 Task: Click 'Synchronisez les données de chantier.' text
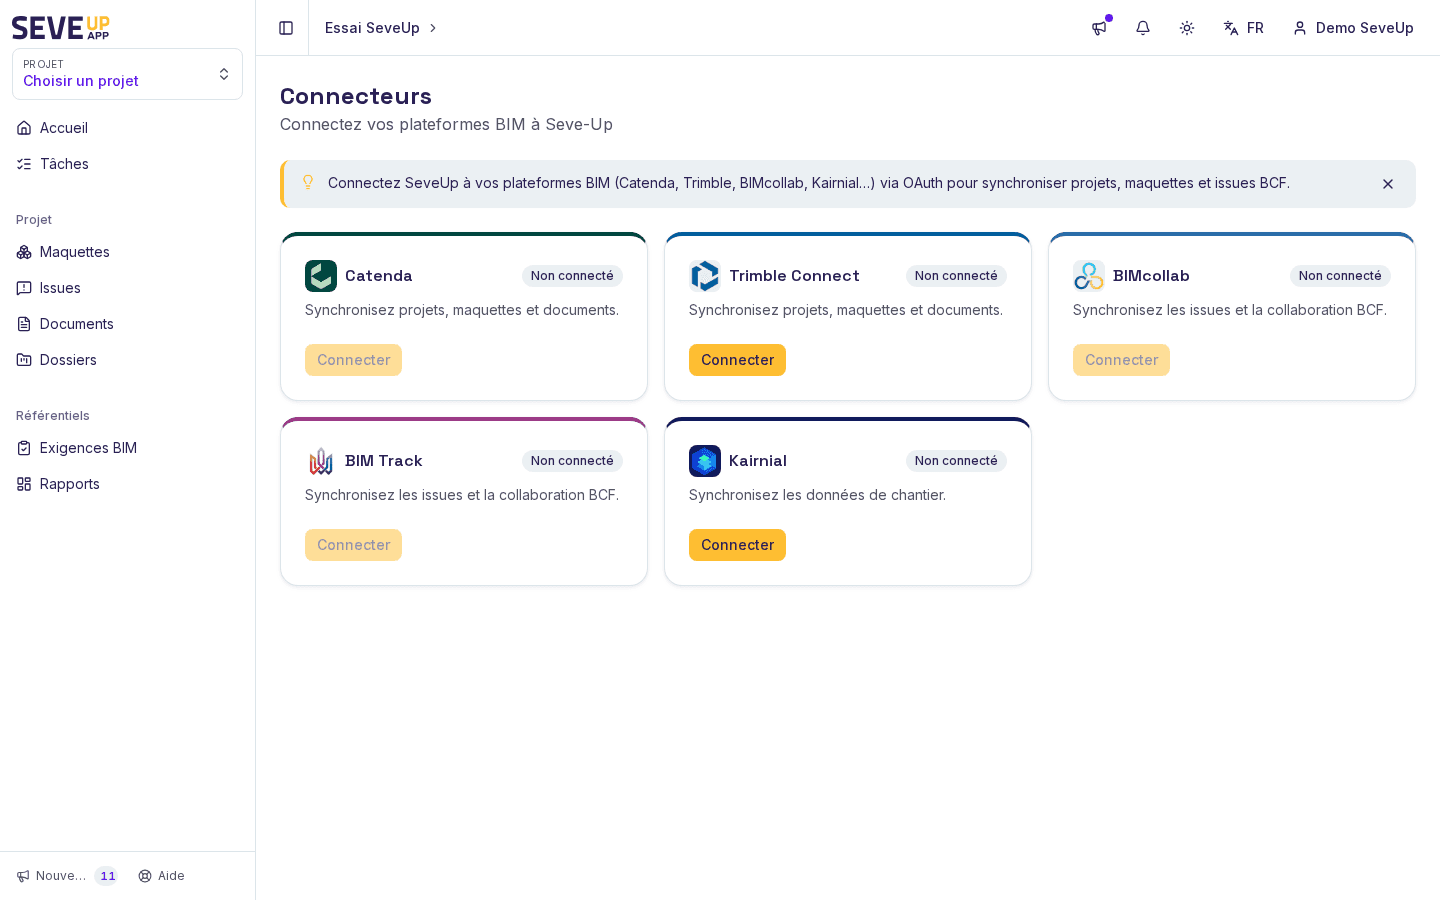pyautogui.click(x=817, y=495)
